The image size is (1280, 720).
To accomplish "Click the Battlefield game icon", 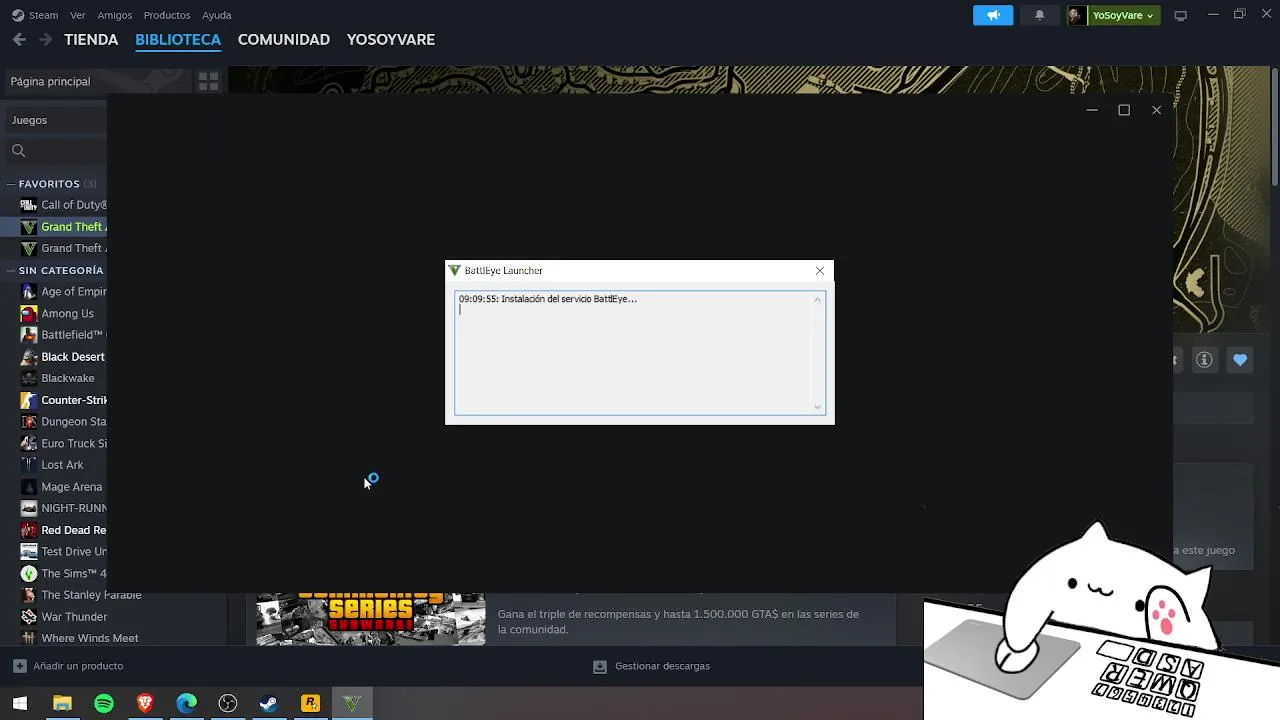I will (29, 335).
